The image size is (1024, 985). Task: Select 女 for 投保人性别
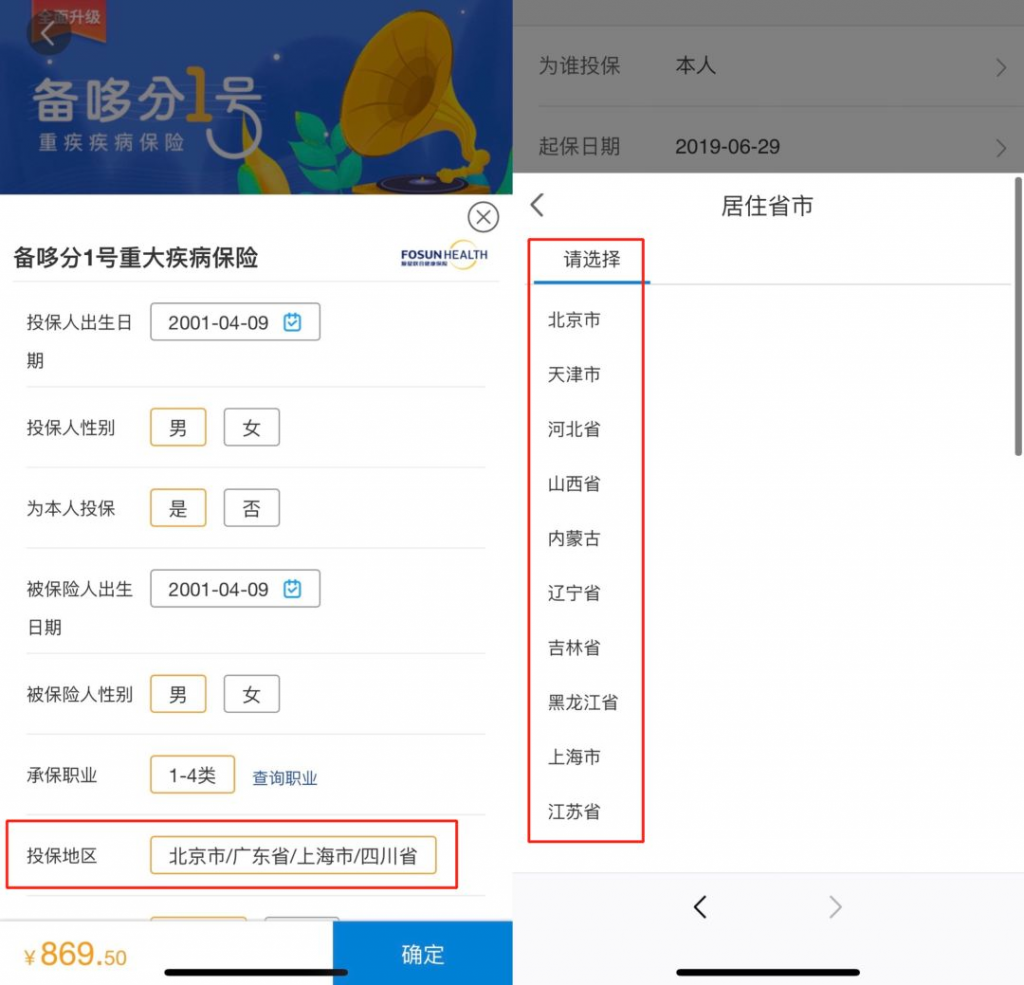(251, 427)
